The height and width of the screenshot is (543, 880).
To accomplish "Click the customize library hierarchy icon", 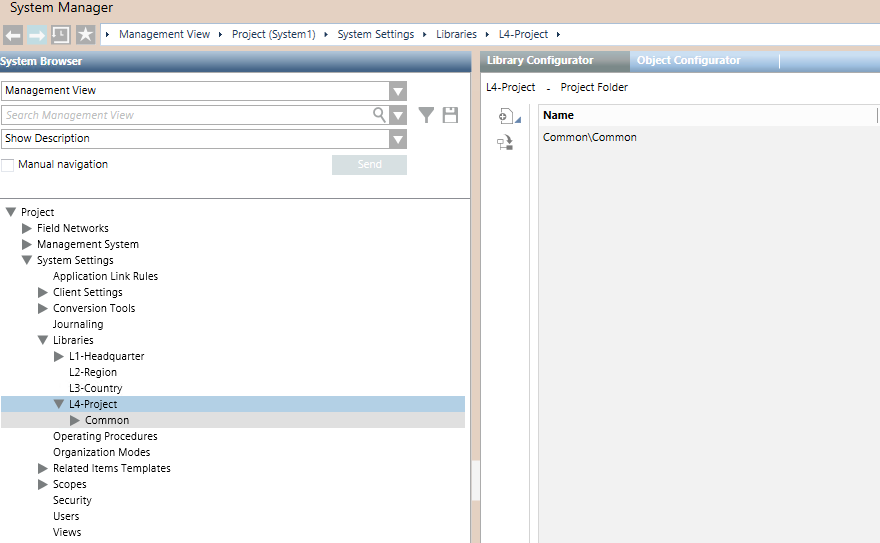I will coord(505,144).
